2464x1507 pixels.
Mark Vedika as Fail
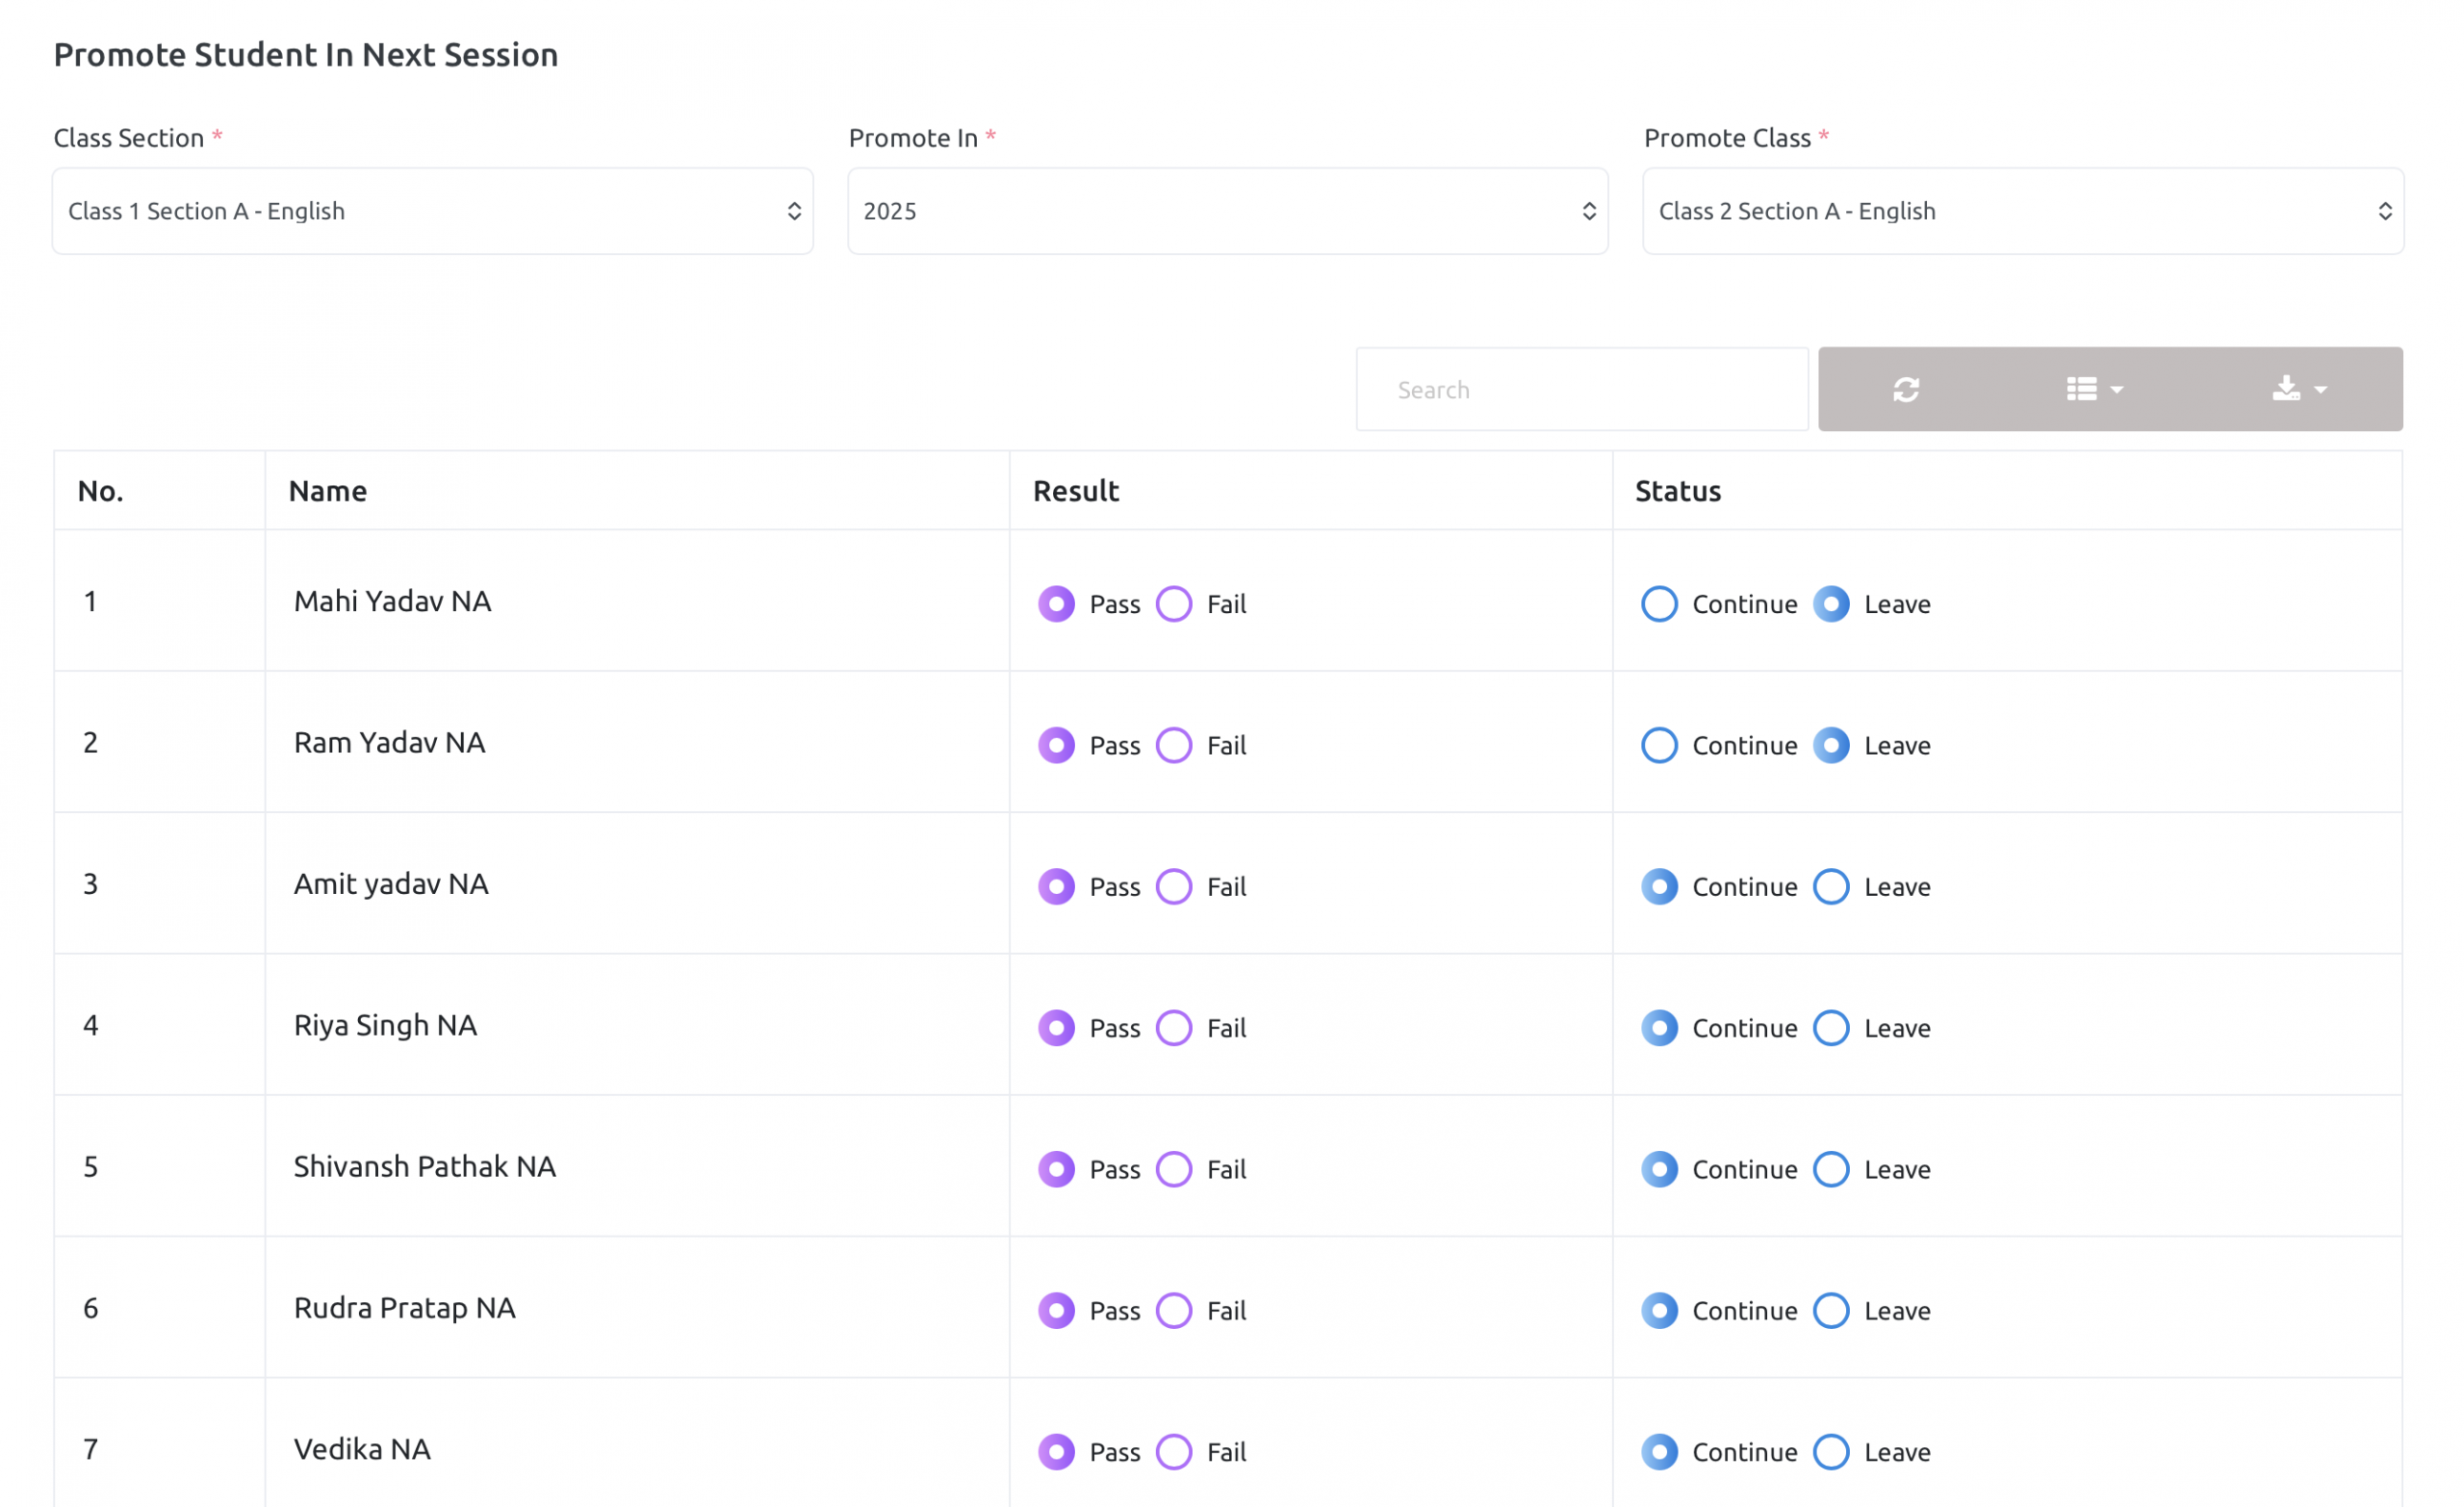coord(1174,1452)
